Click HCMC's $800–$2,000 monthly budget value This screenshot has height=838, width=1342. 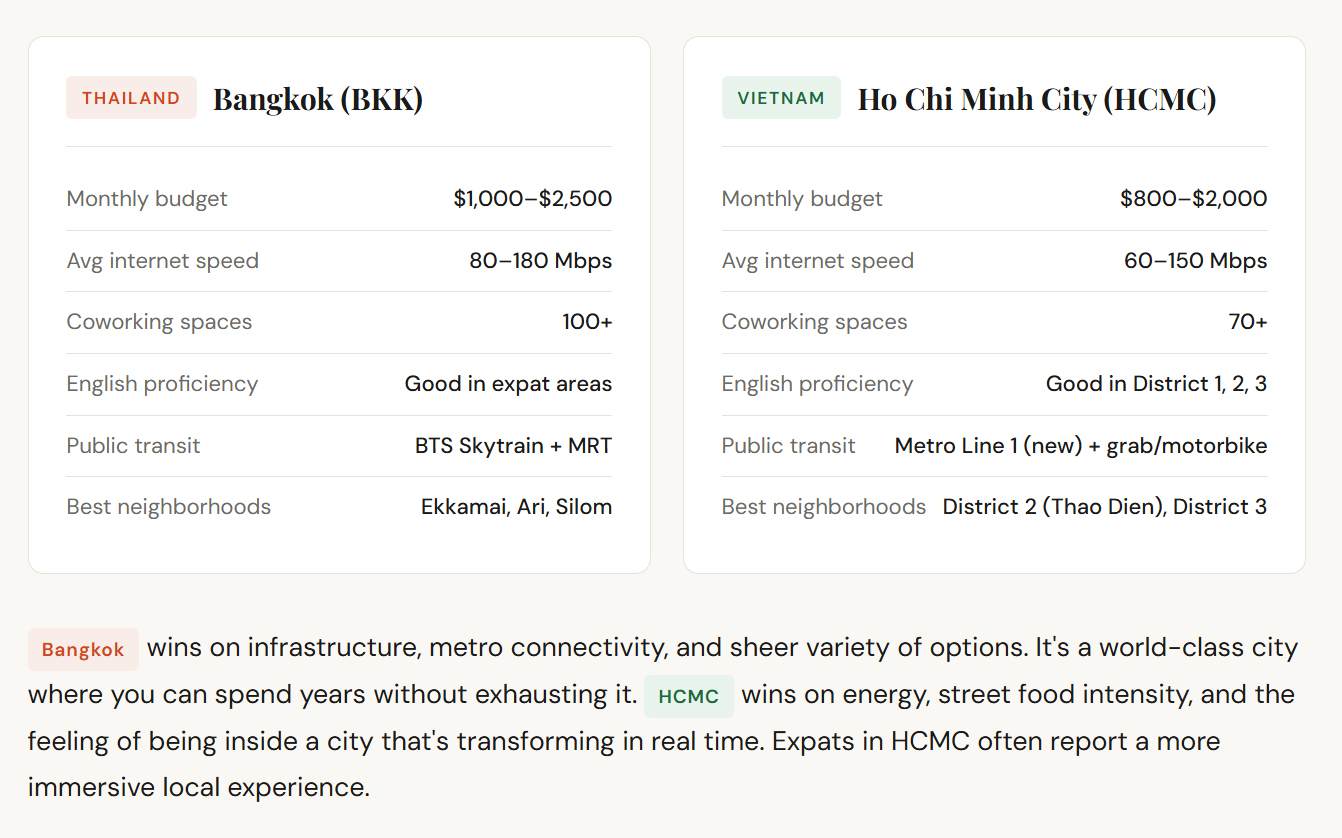tap(1193, 198)
